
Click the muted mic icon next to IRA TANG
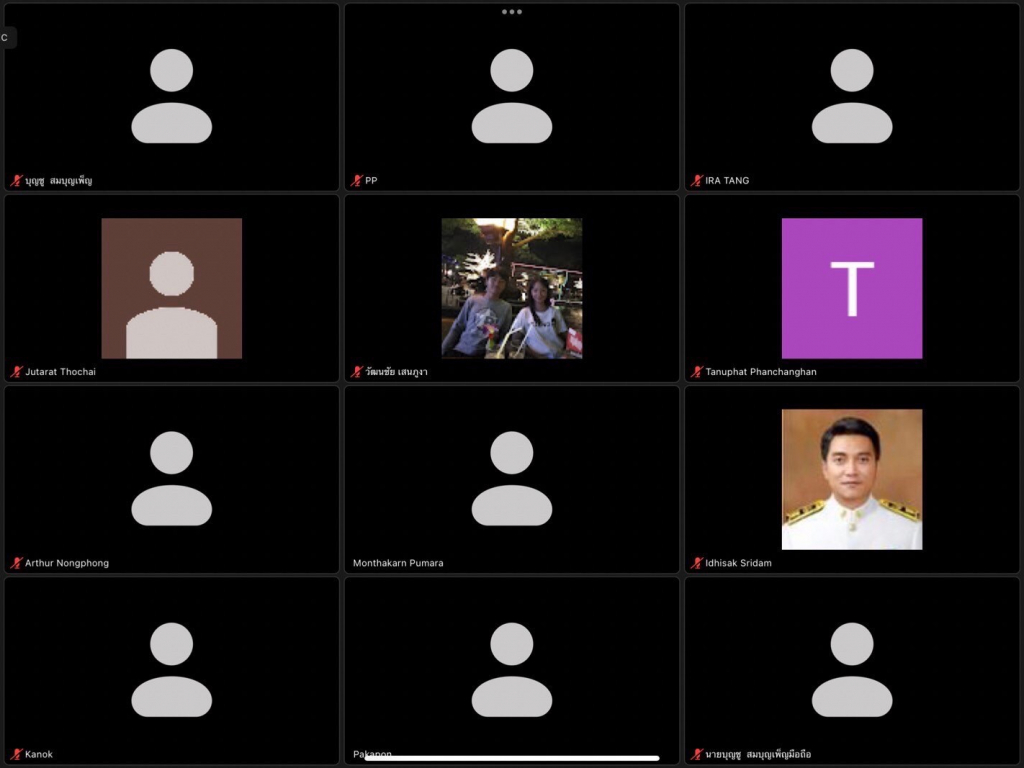point(697,181)
